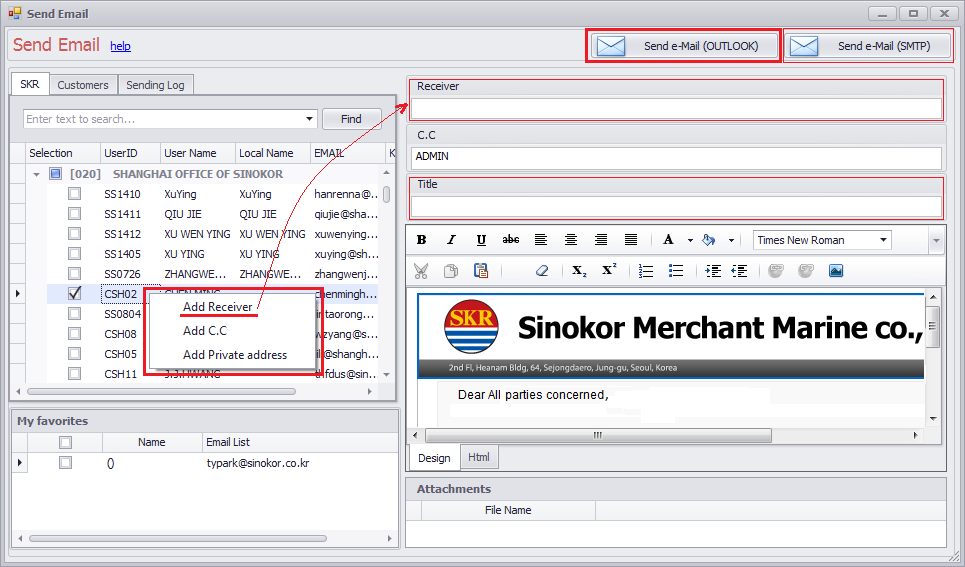Click into the Receiver field
Screen dimensions: 965x567
point(676,109)
